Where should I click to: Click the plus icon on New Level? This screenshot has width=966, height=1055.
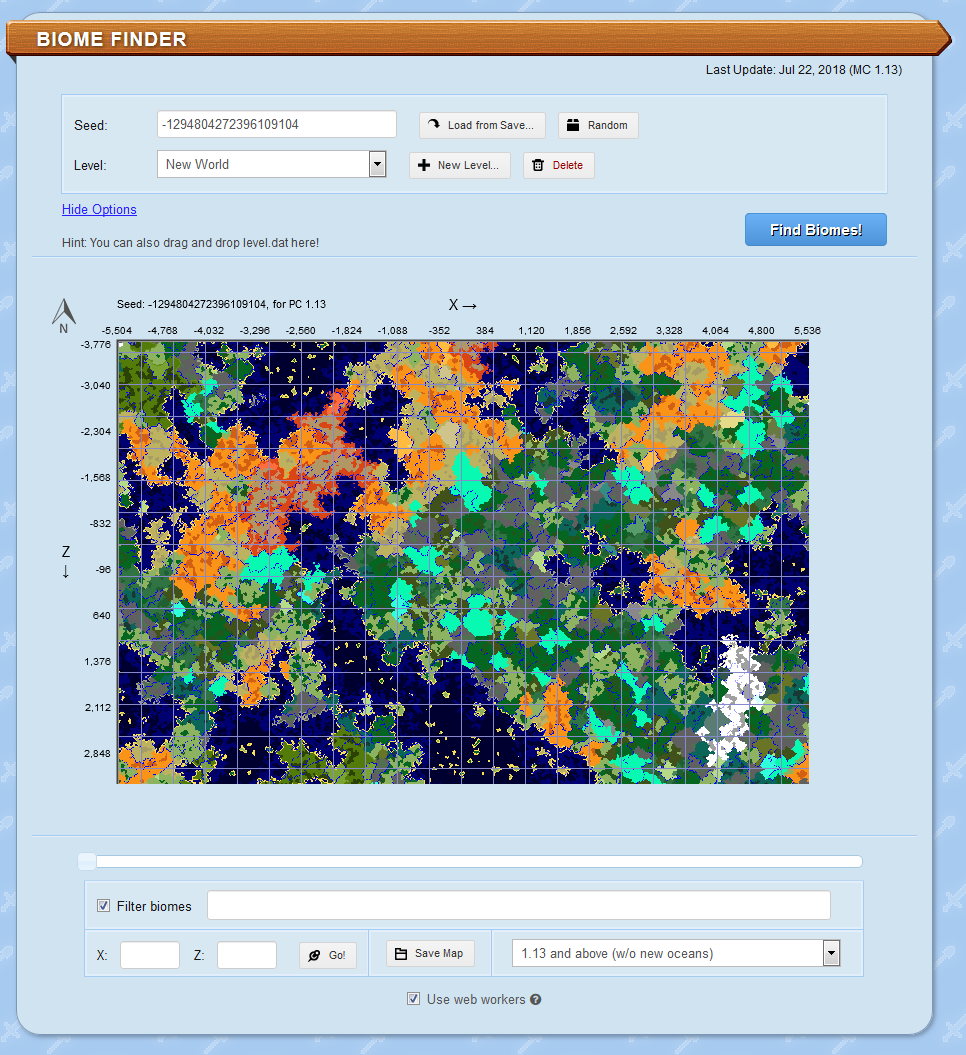tap(424, 165)
